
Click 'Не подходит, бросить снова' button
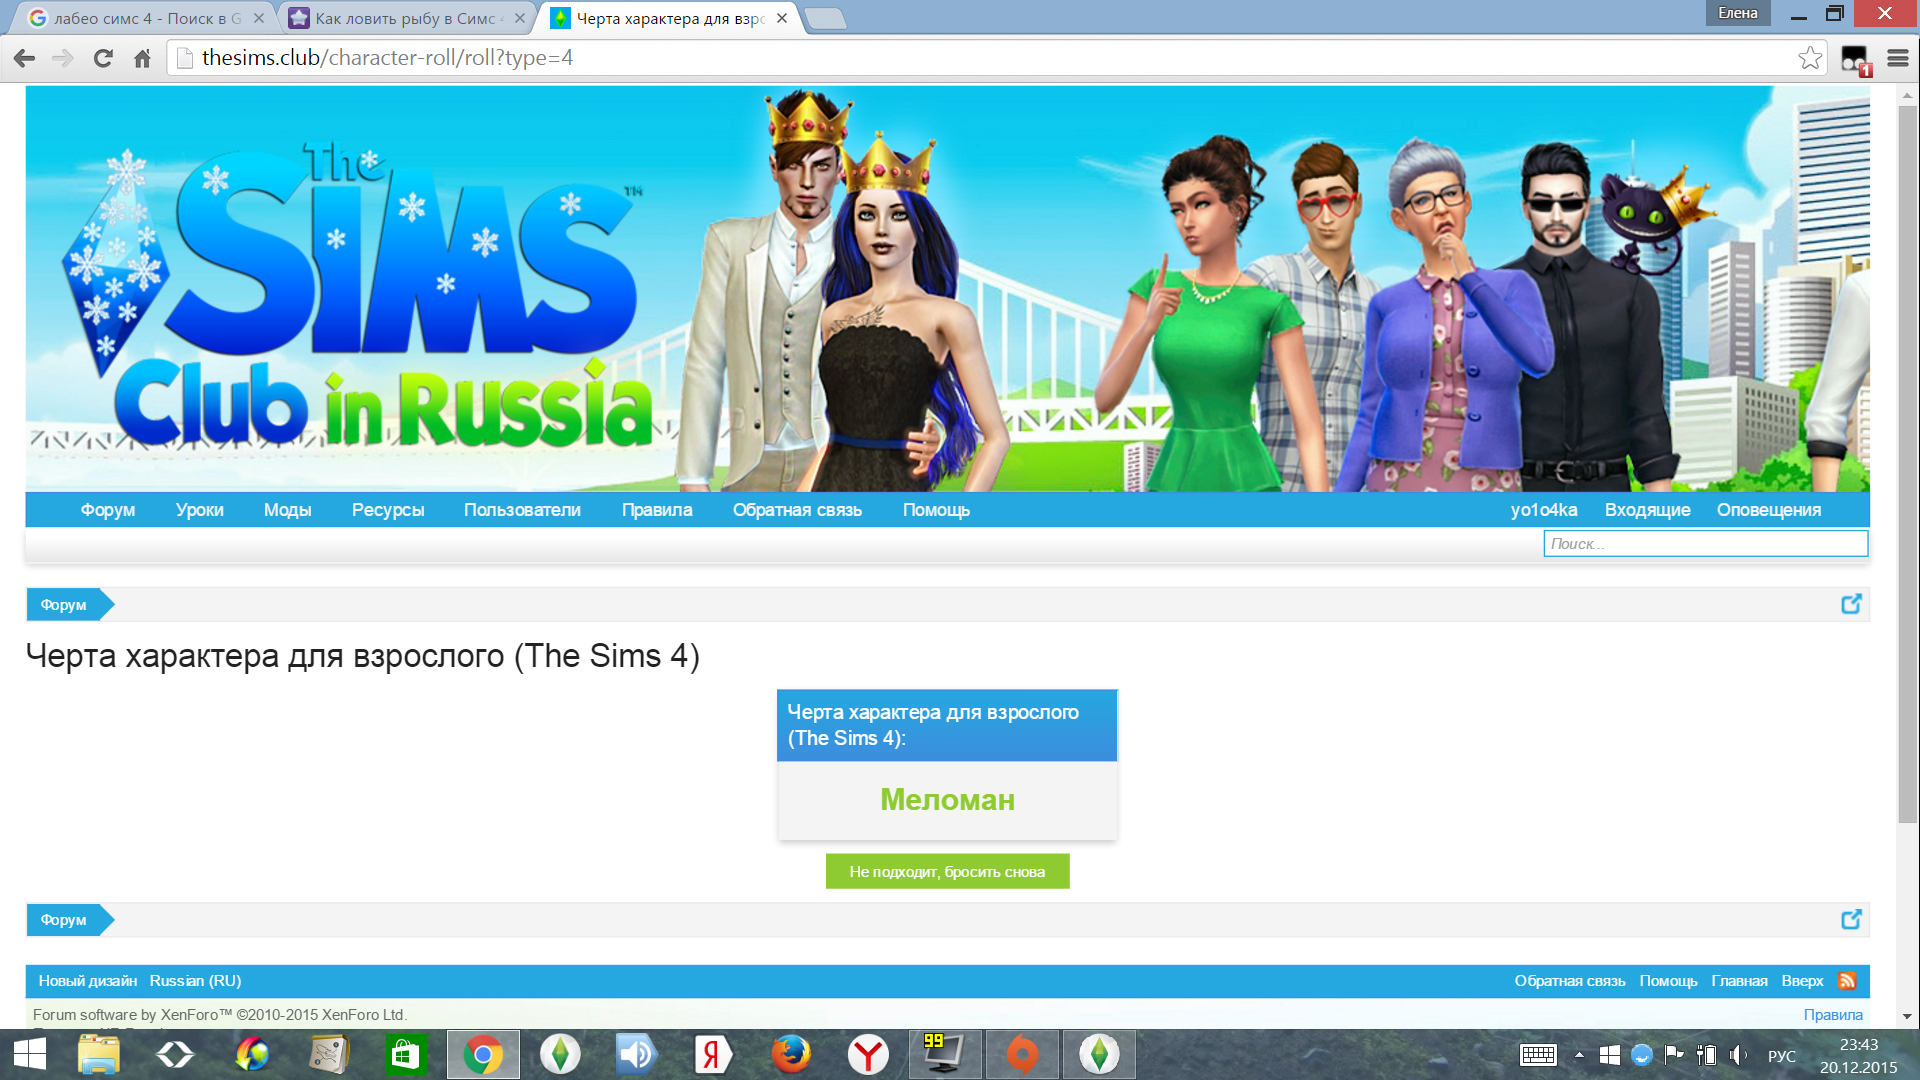pos(947,871)
